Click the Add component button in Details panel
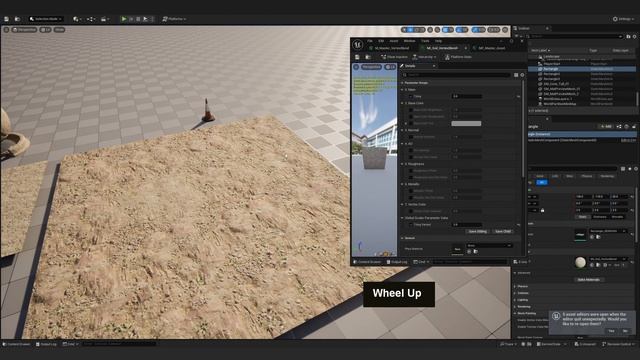The height and width of the screenshot is (360, 640). click(606, 127)
